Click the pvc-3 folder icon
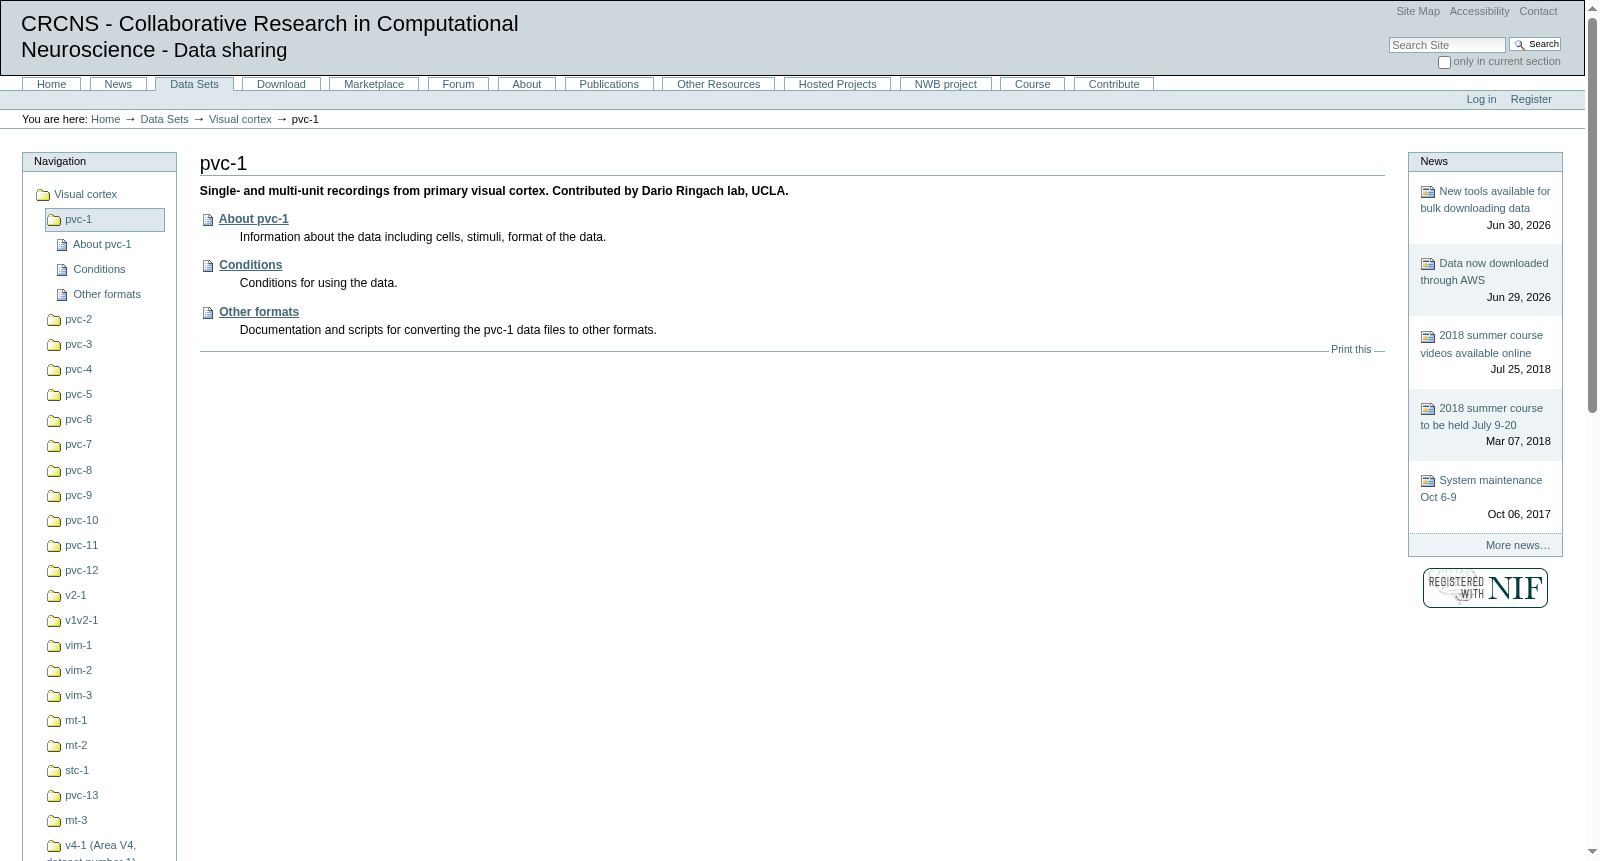The image size is (1600, 861). [54, 345]
